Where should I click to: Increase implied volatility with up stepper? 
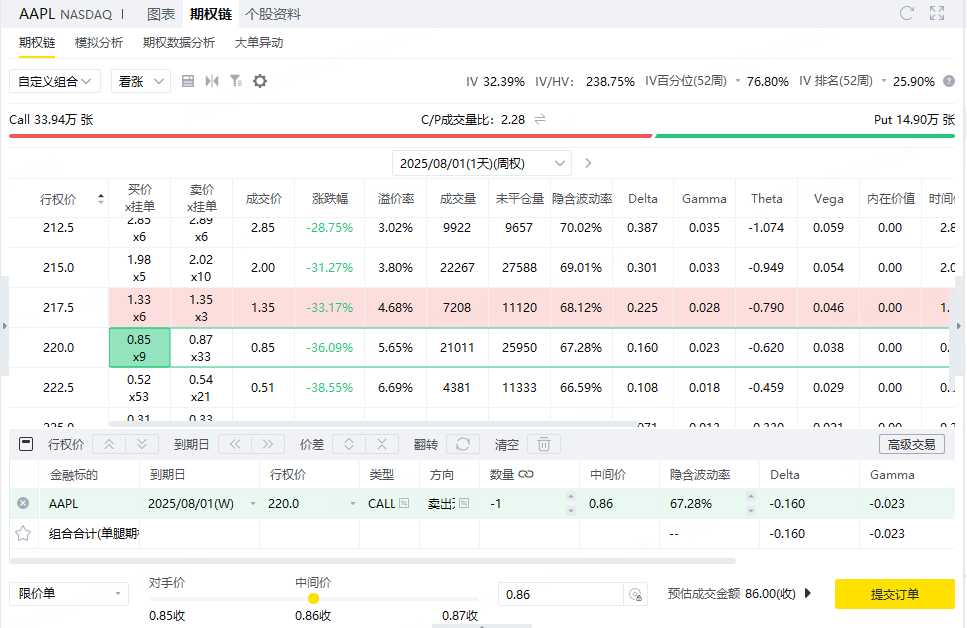point(751,497)
